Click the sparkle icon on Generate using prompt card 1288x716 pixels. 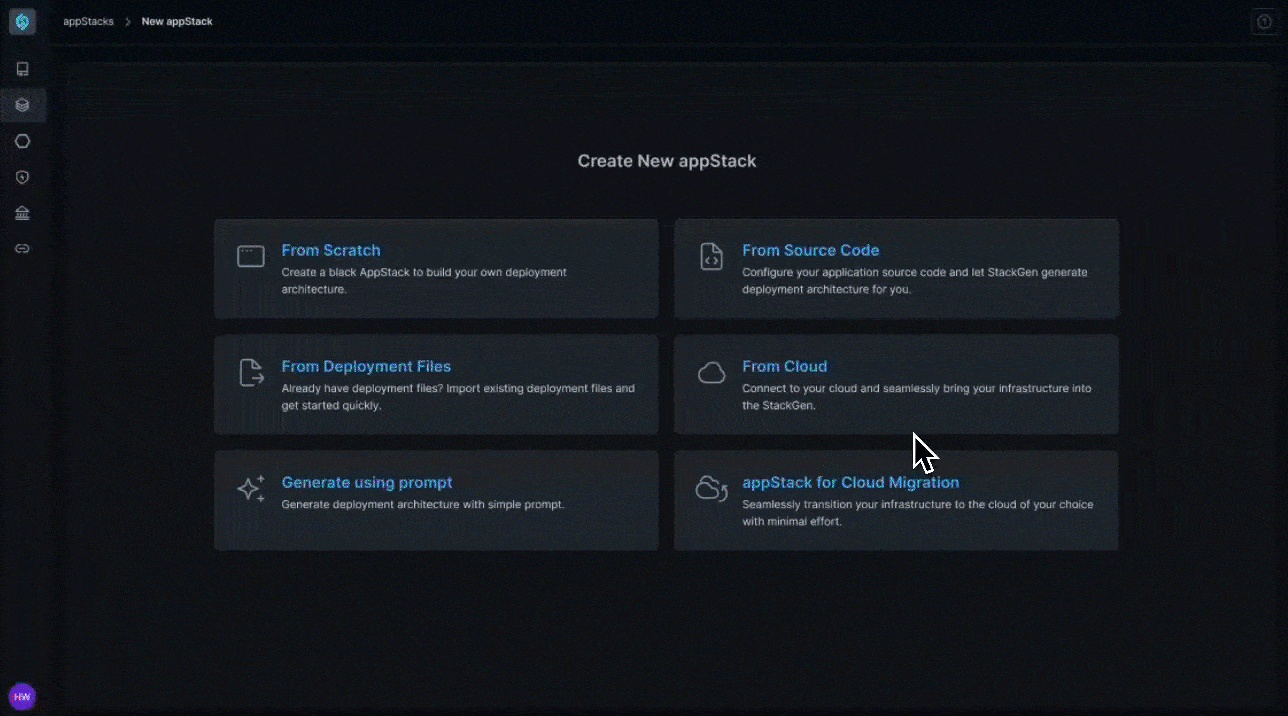click(x=251, y=488)
